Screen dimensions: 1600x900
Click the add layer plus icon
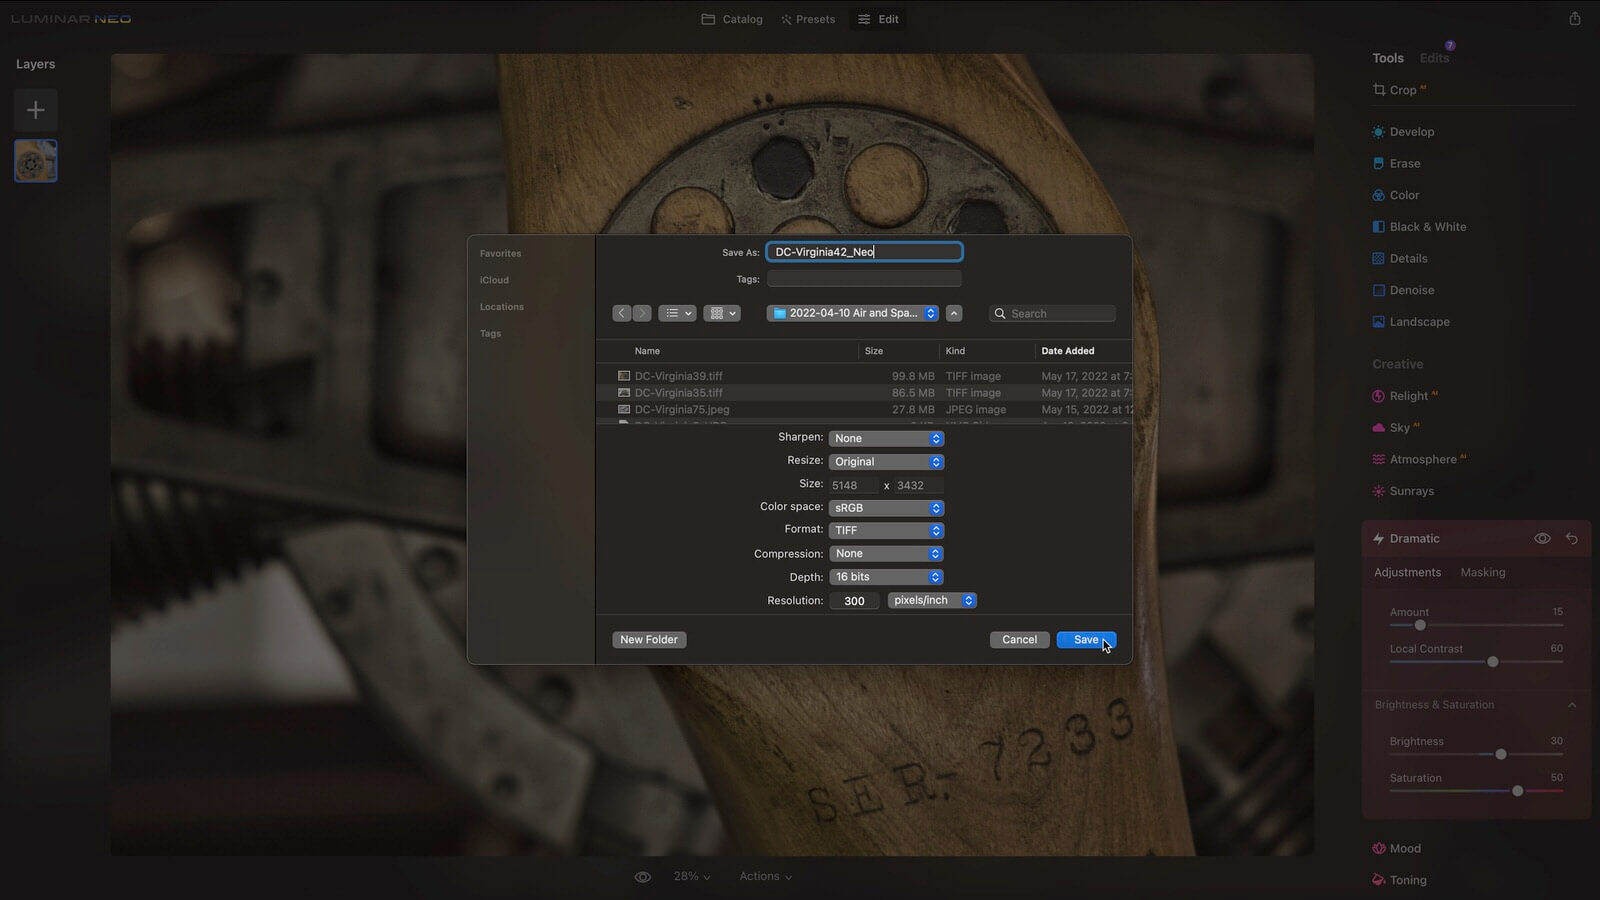(x=35, y=110)
